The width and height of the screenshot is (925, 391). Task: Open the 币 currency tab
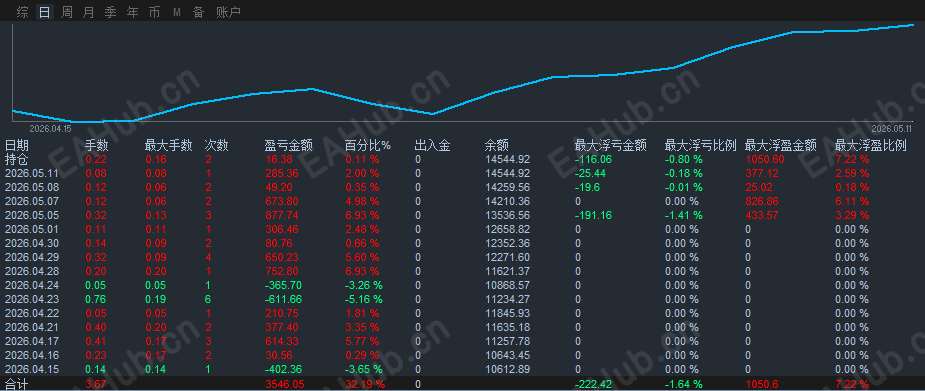pyautogui.click(x=154, y=12)
